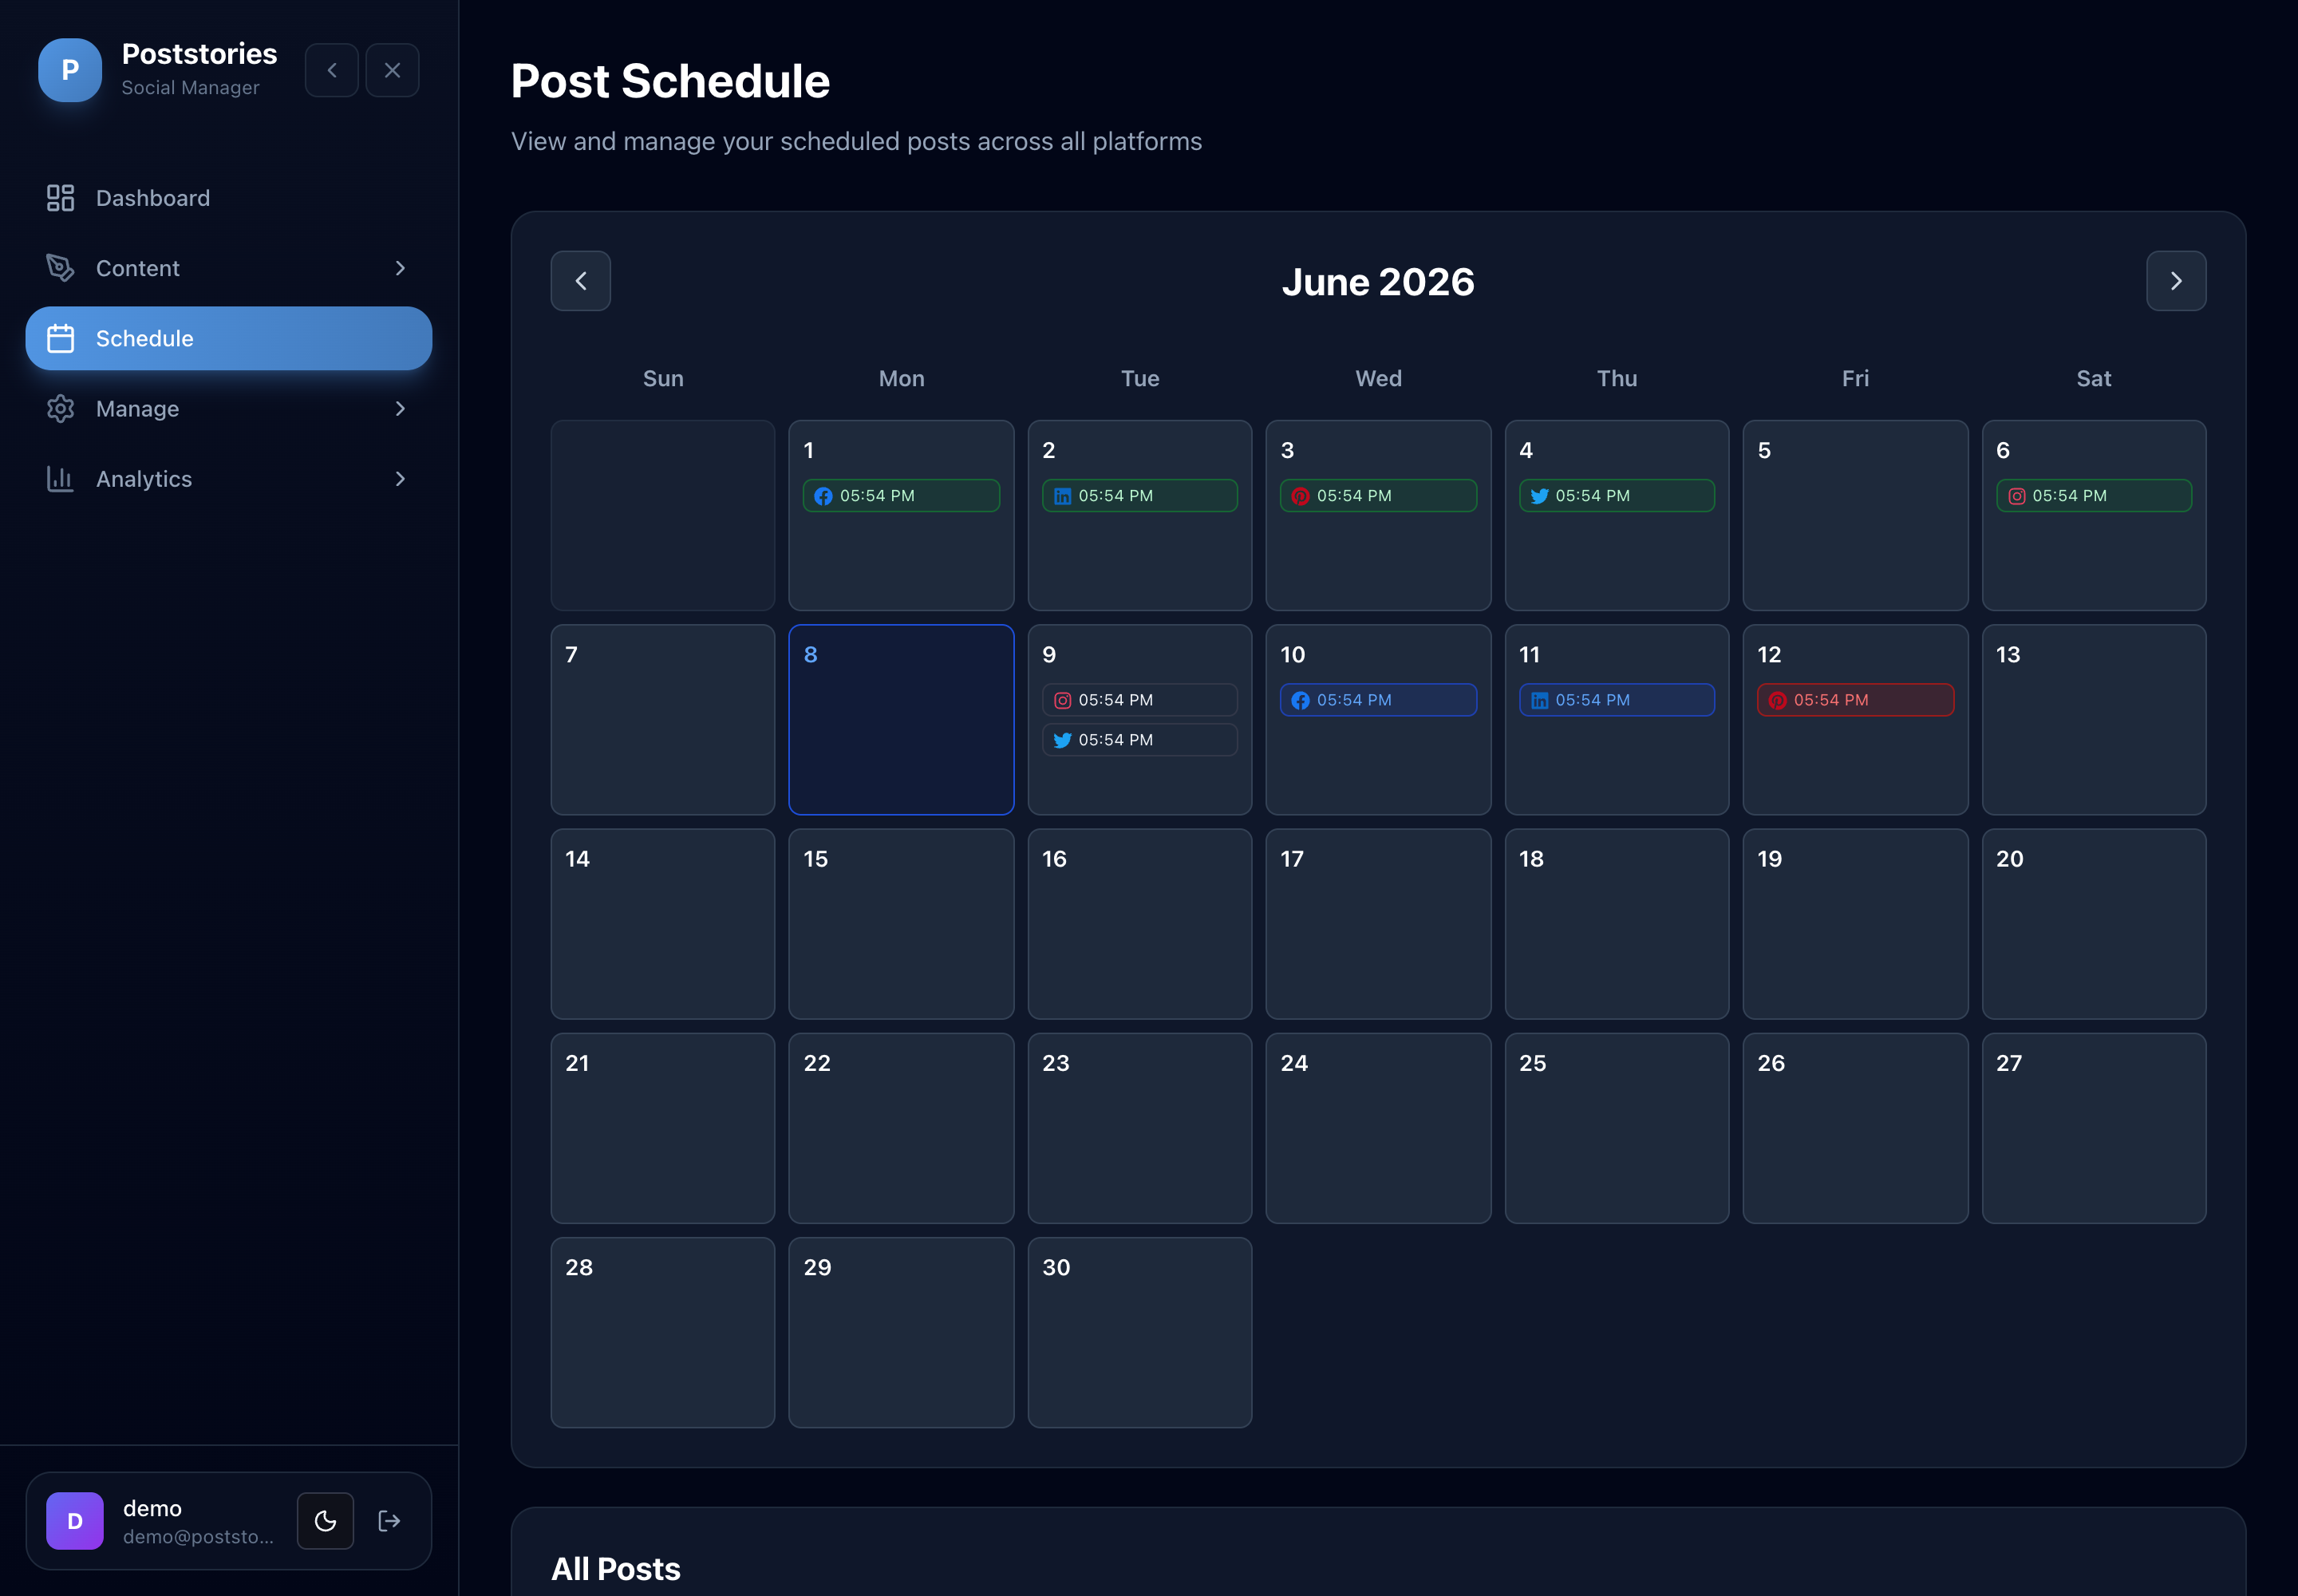Open the Dashboard page
Viewport: 2298px width, 1596px height.
coord(229,198)
